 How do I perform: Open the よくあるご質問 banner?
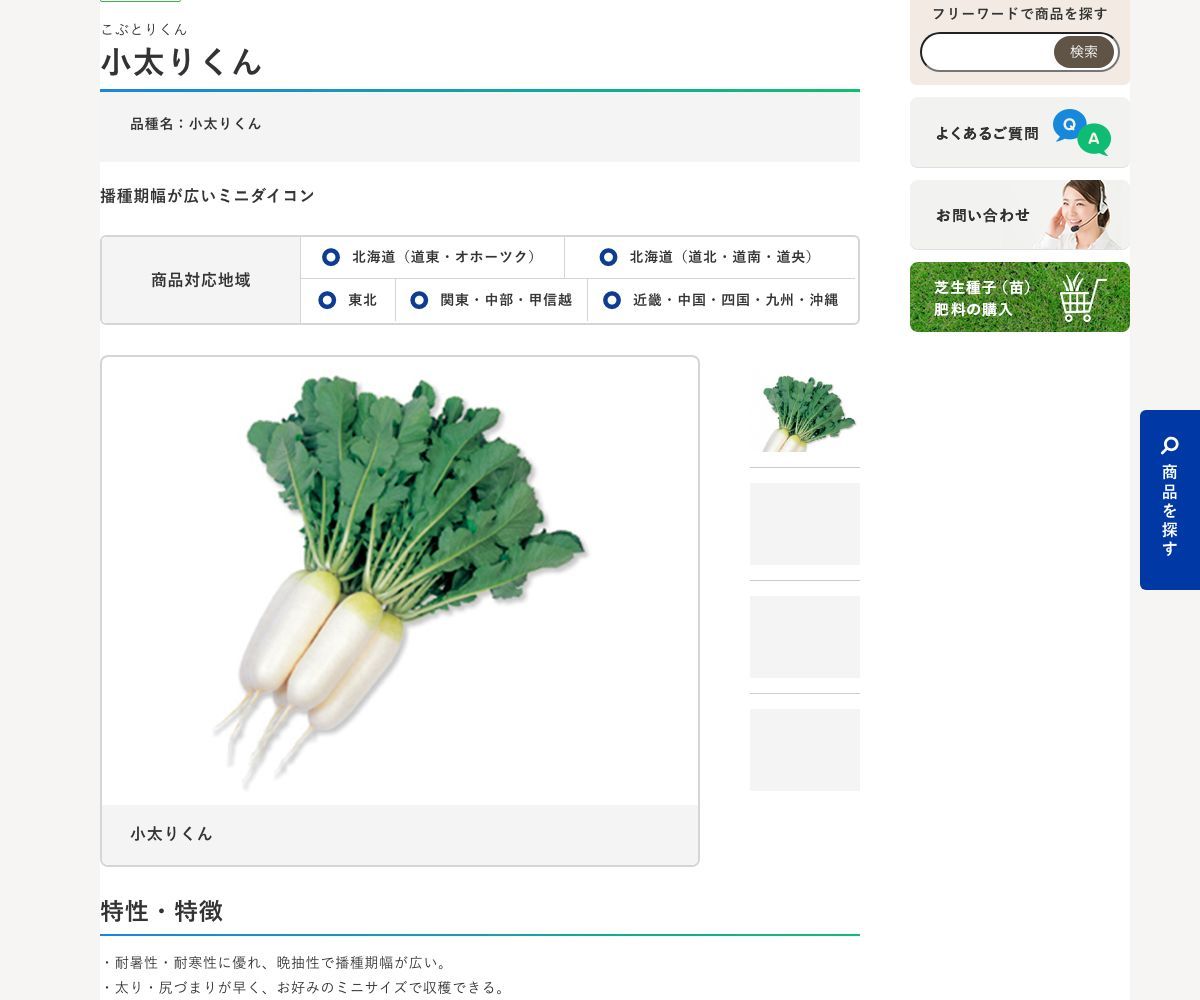(x=1020, y=132)
